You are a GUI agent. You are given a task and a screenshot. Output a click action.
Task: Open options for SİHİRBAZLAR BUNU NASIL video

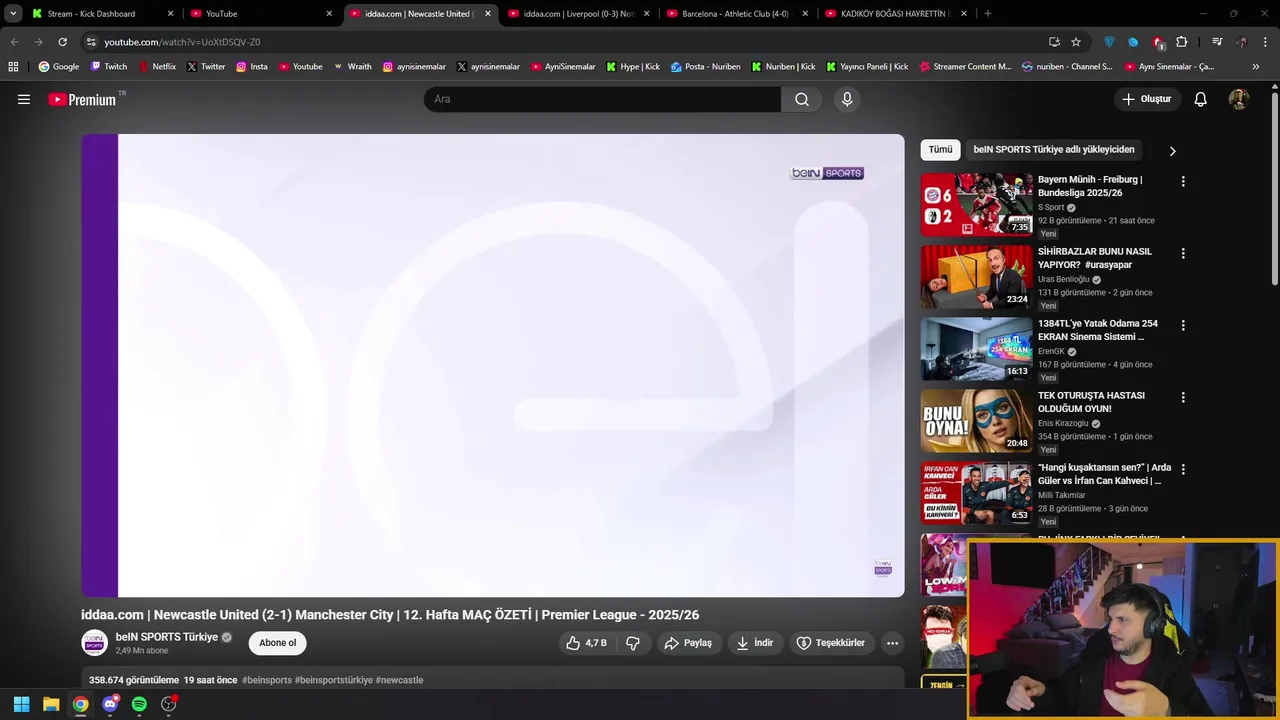tap(1183, 254)
